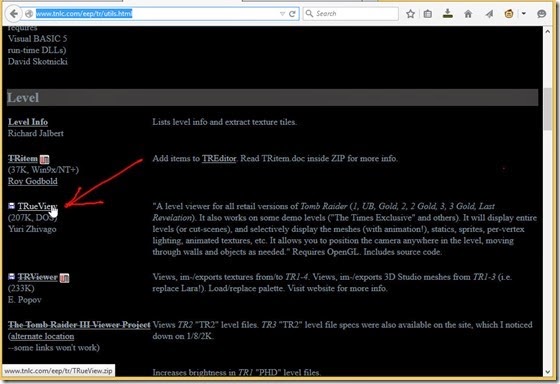
Task: Click the disk icon before TRViewer
Action: coord(12,276)
